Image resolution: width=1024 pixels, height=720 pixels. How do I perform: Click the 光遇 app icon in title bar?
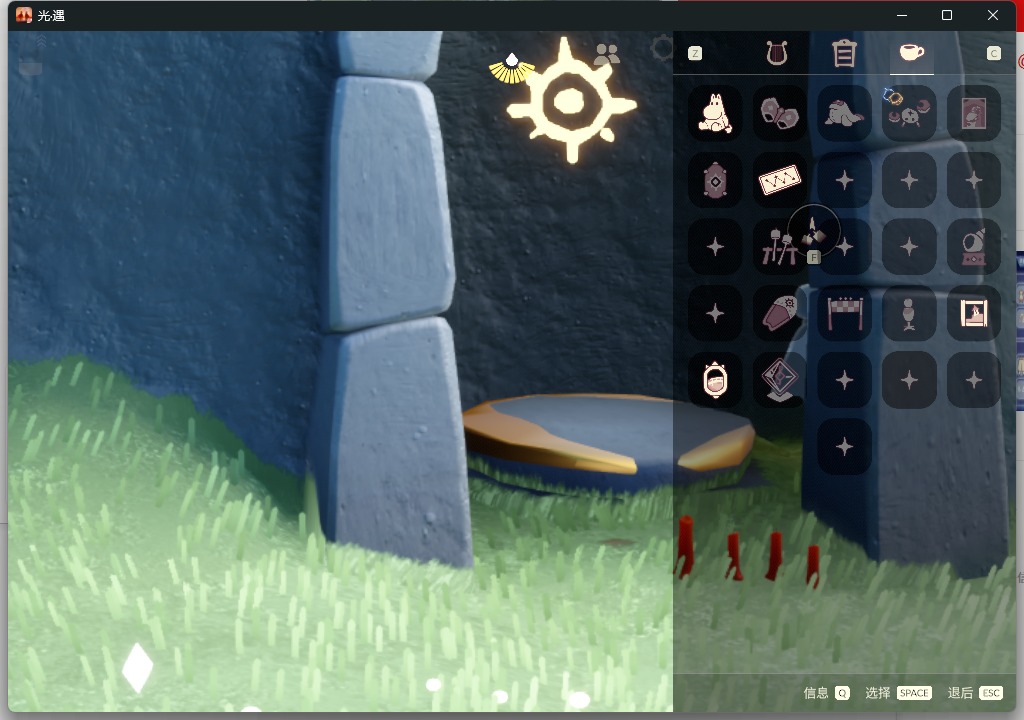[x=24, y=15]
